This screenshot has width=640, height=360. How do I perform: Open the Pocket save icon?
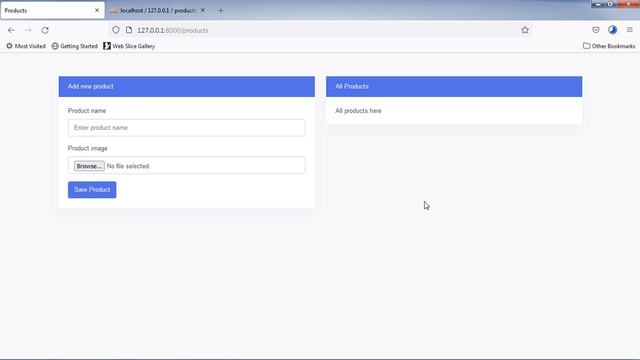tap(596, 30)
